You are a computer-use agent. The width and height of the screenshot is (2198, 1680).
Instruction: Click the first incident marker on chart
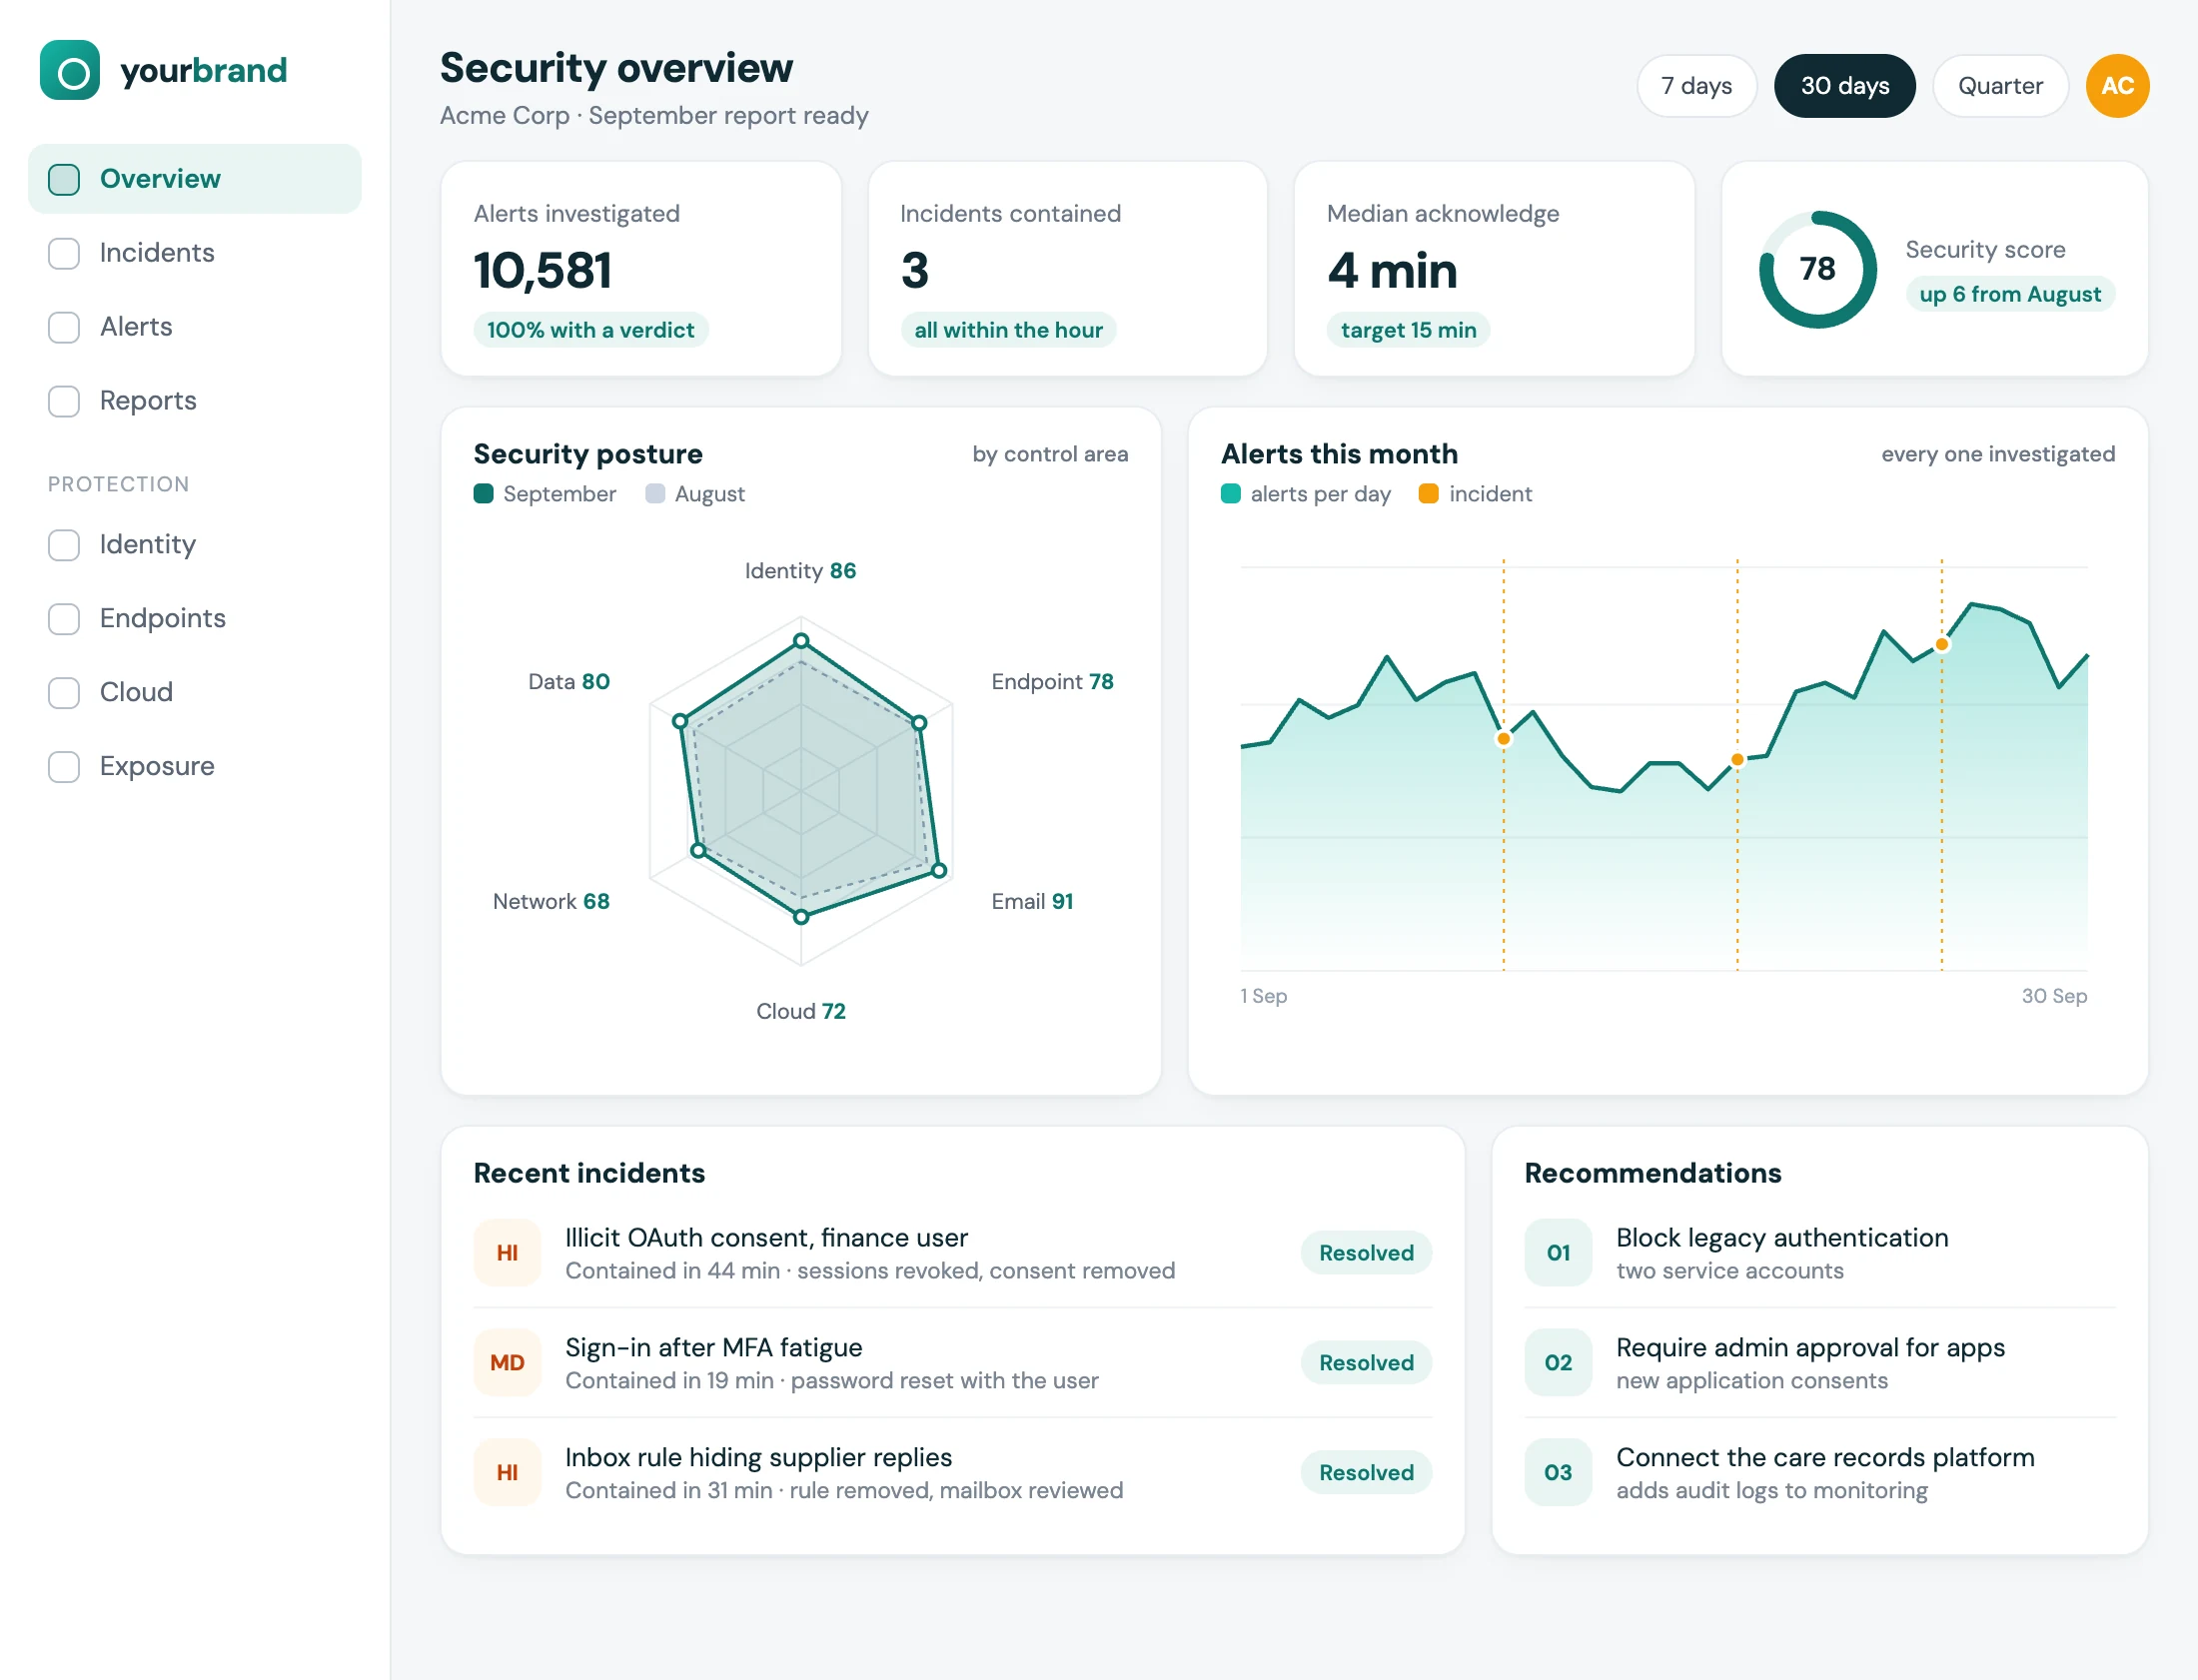coord(1502,739)
